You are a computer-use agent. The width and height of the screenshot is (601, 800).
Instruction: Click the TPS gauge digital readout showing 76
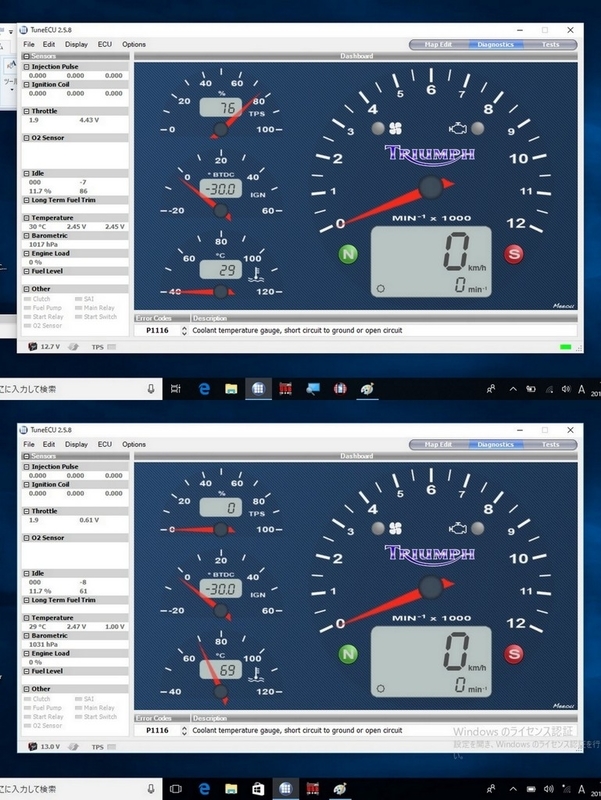(221, 108)
